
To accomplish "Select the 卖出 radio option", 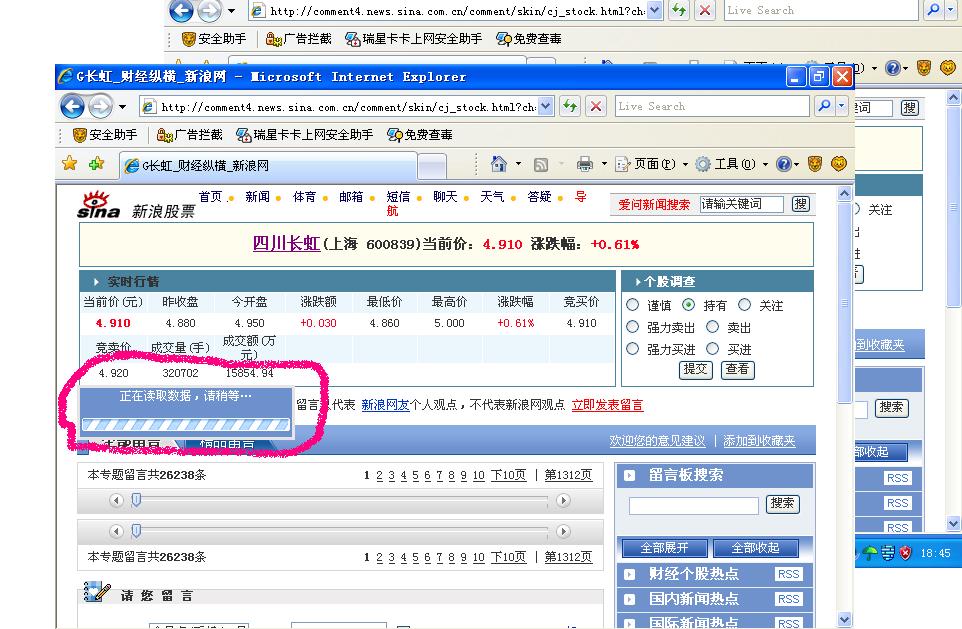I will [712, 327].
